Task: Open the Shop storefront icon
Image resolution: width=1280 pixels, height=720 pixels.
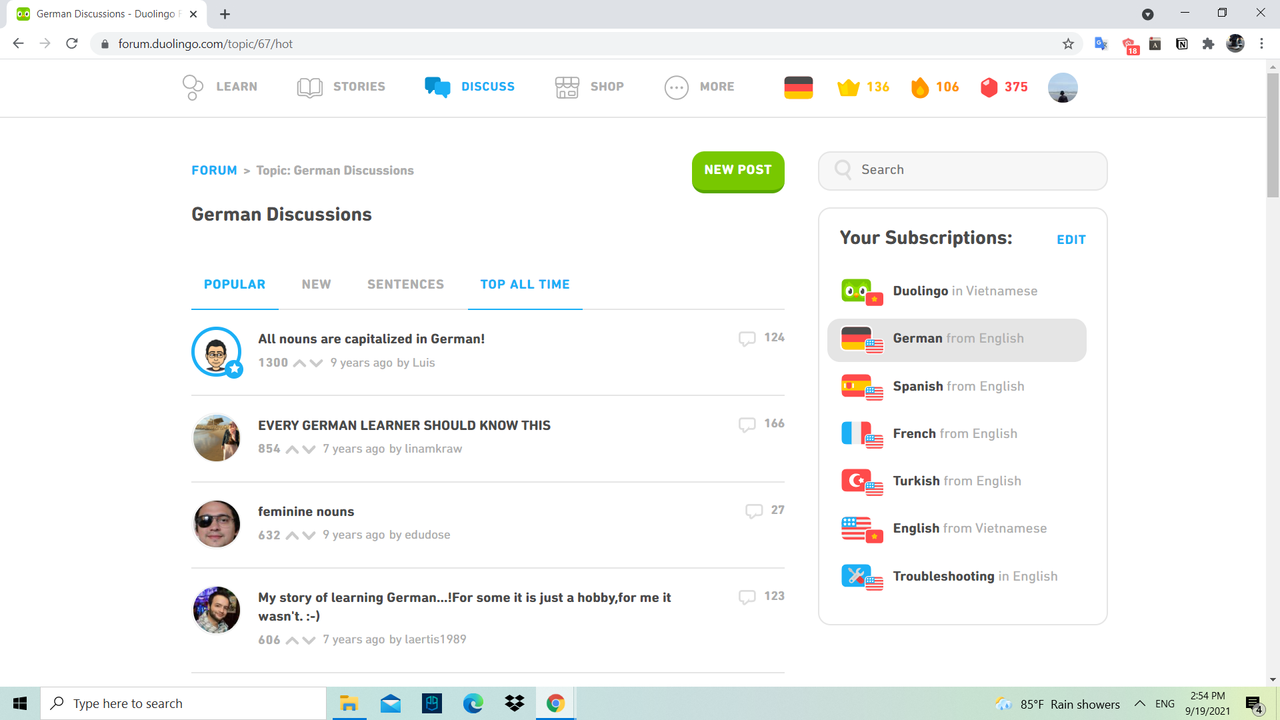Action: click(567, 87)
